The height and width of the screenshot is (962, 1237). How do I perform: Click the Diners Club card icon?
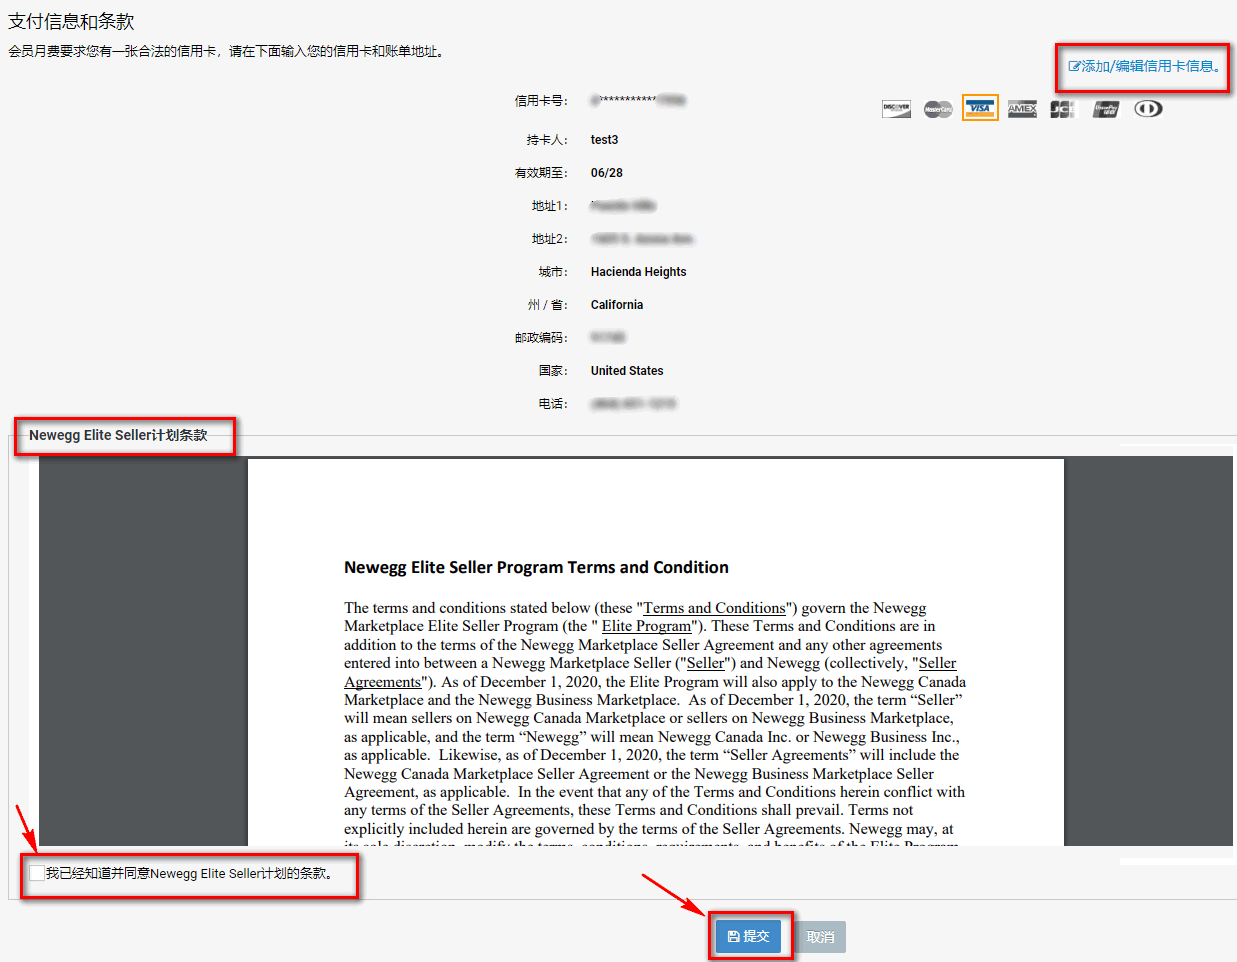[x=1148, y=109]
